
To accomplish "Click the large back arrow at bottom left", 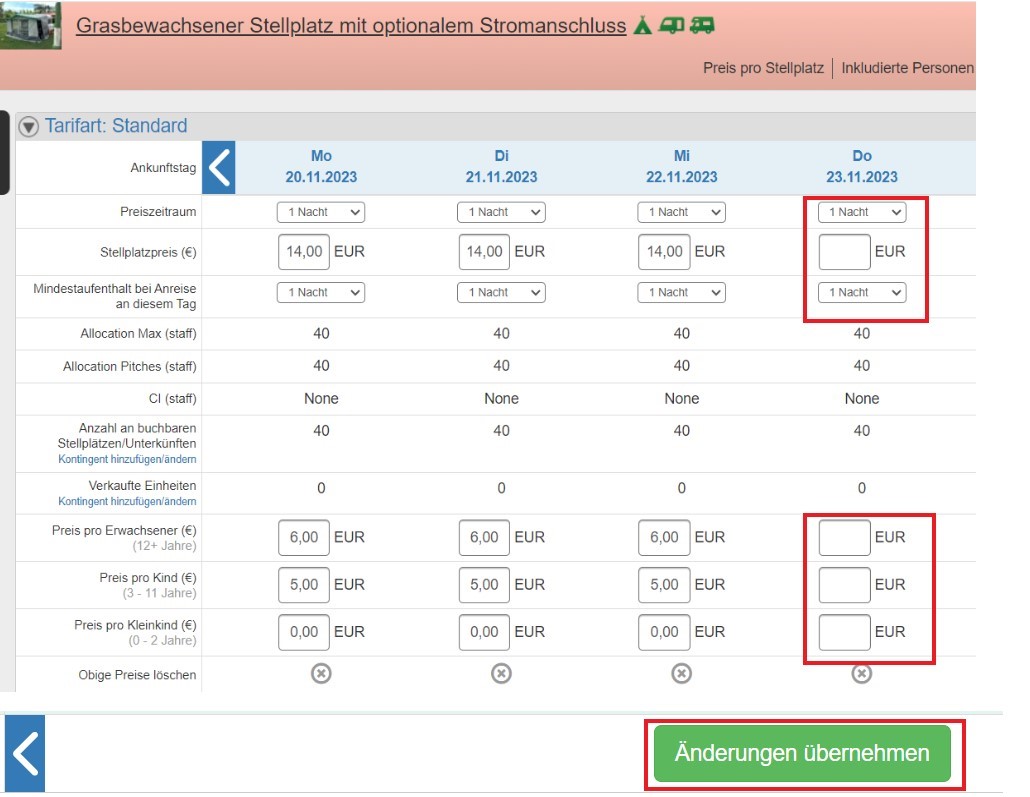I will point(25,753).
